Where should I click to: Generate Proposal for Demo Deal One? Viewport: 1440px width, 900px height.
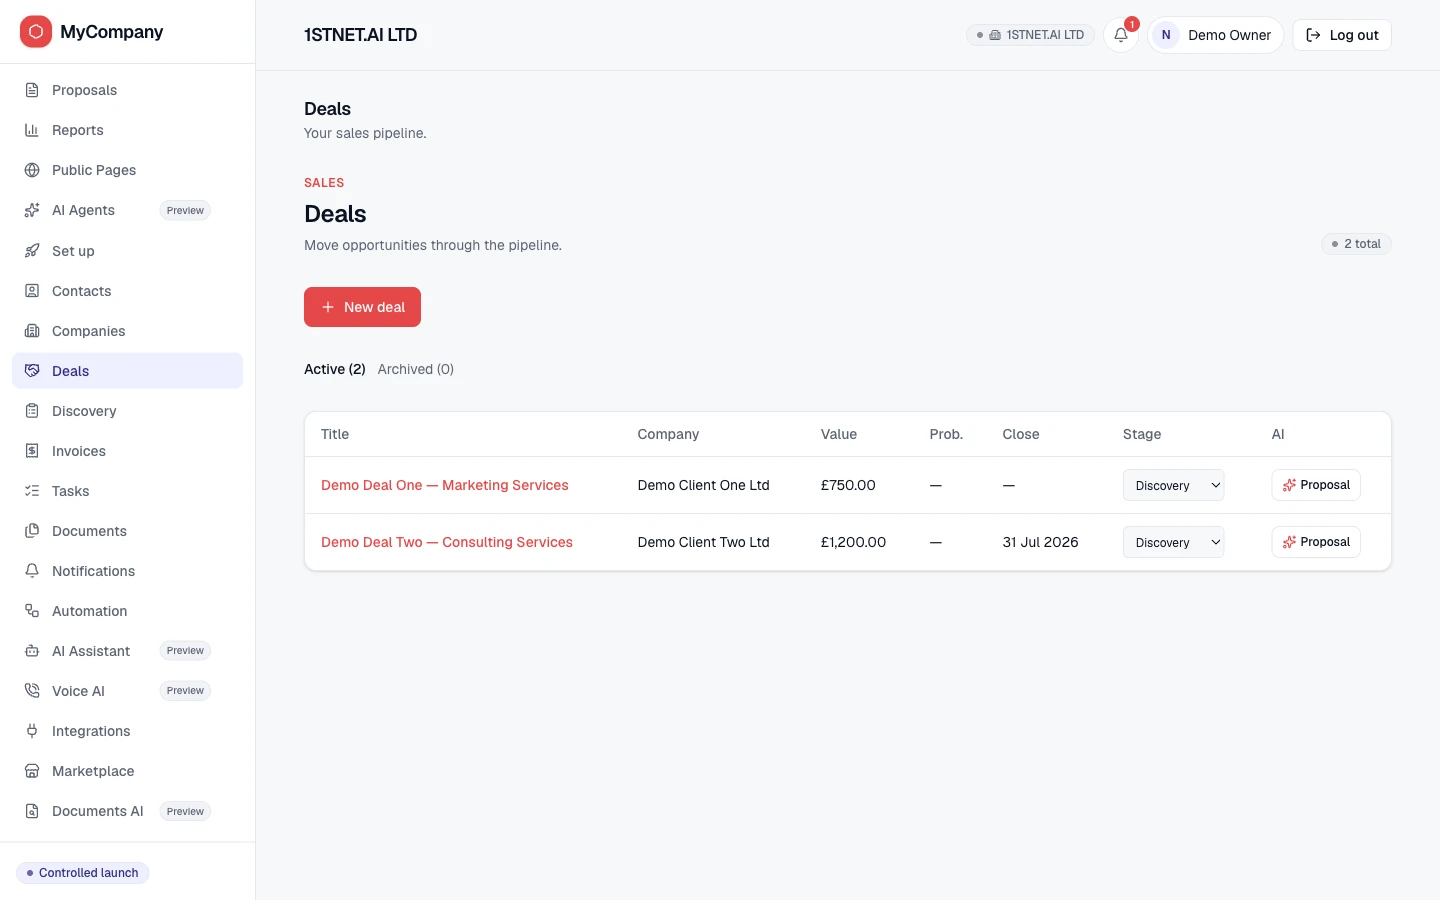(x=1316, y=485)
